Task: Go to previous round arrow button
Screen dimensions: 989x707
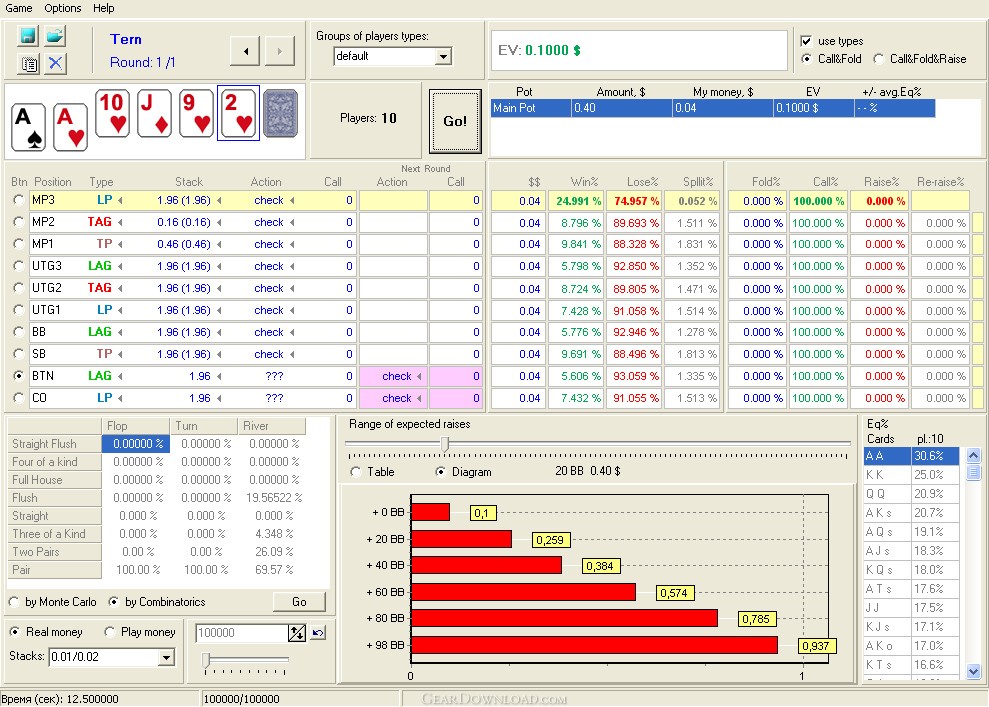Action: (245, 52)
